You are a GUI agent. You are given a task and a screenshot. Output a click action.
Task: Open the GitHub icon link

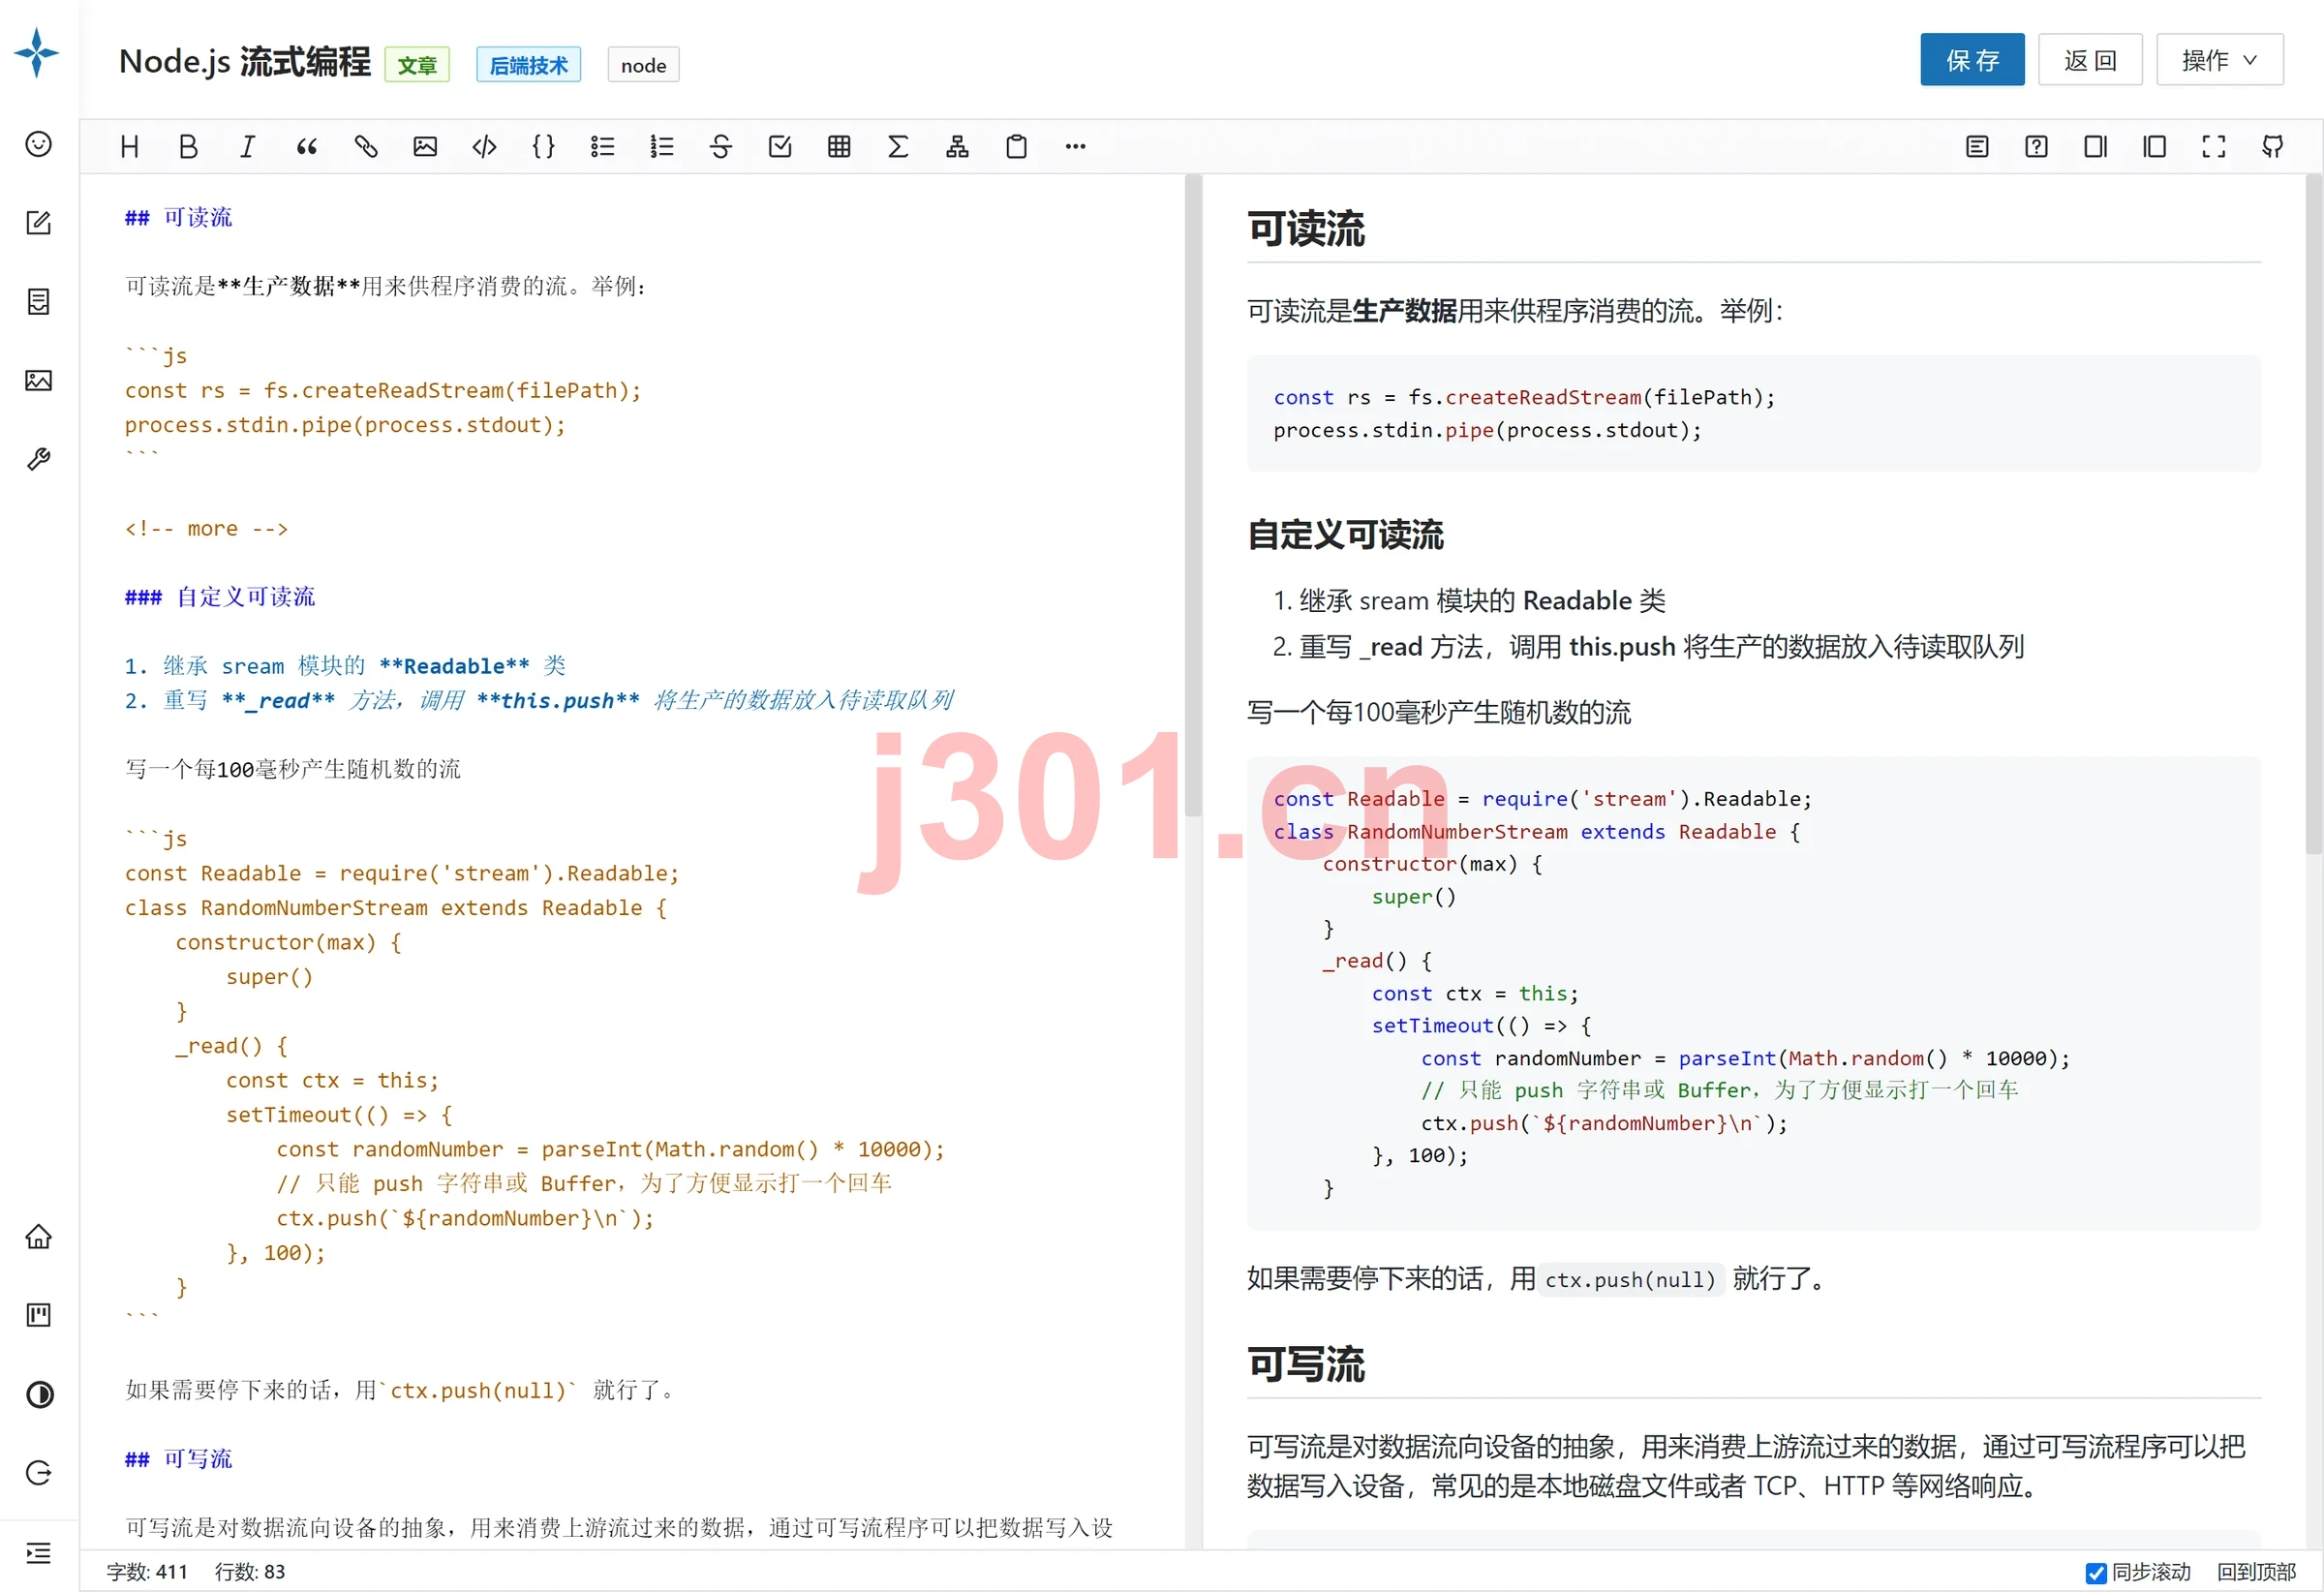pos(2273,147)
